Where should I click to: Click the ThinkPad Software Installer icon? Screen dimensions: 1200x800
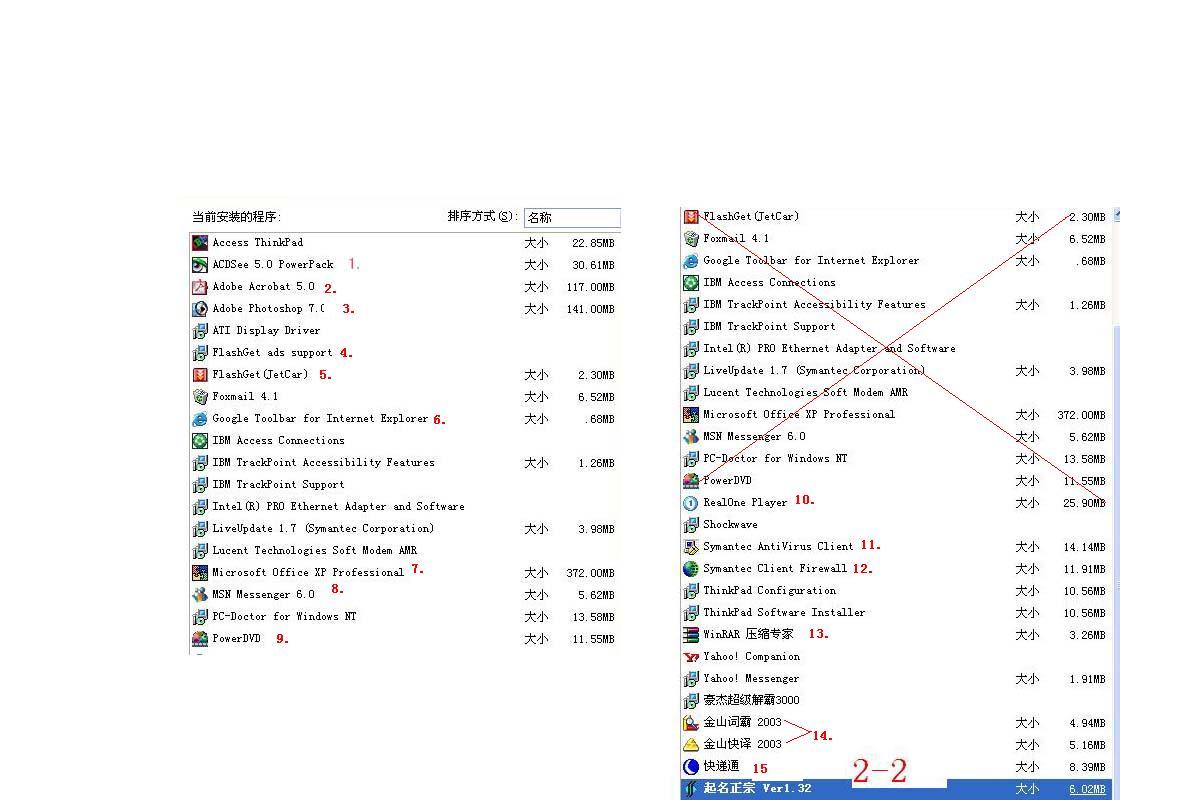tap(691, 612)
